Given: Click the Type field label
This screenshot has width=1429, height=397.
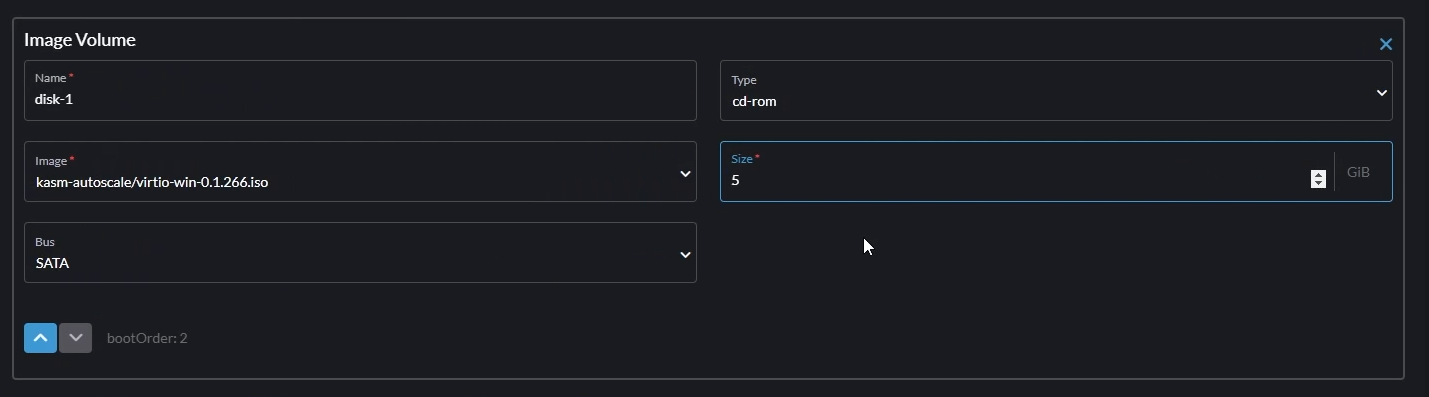Looking at the screenshot, I should click(x=744, y=80).
